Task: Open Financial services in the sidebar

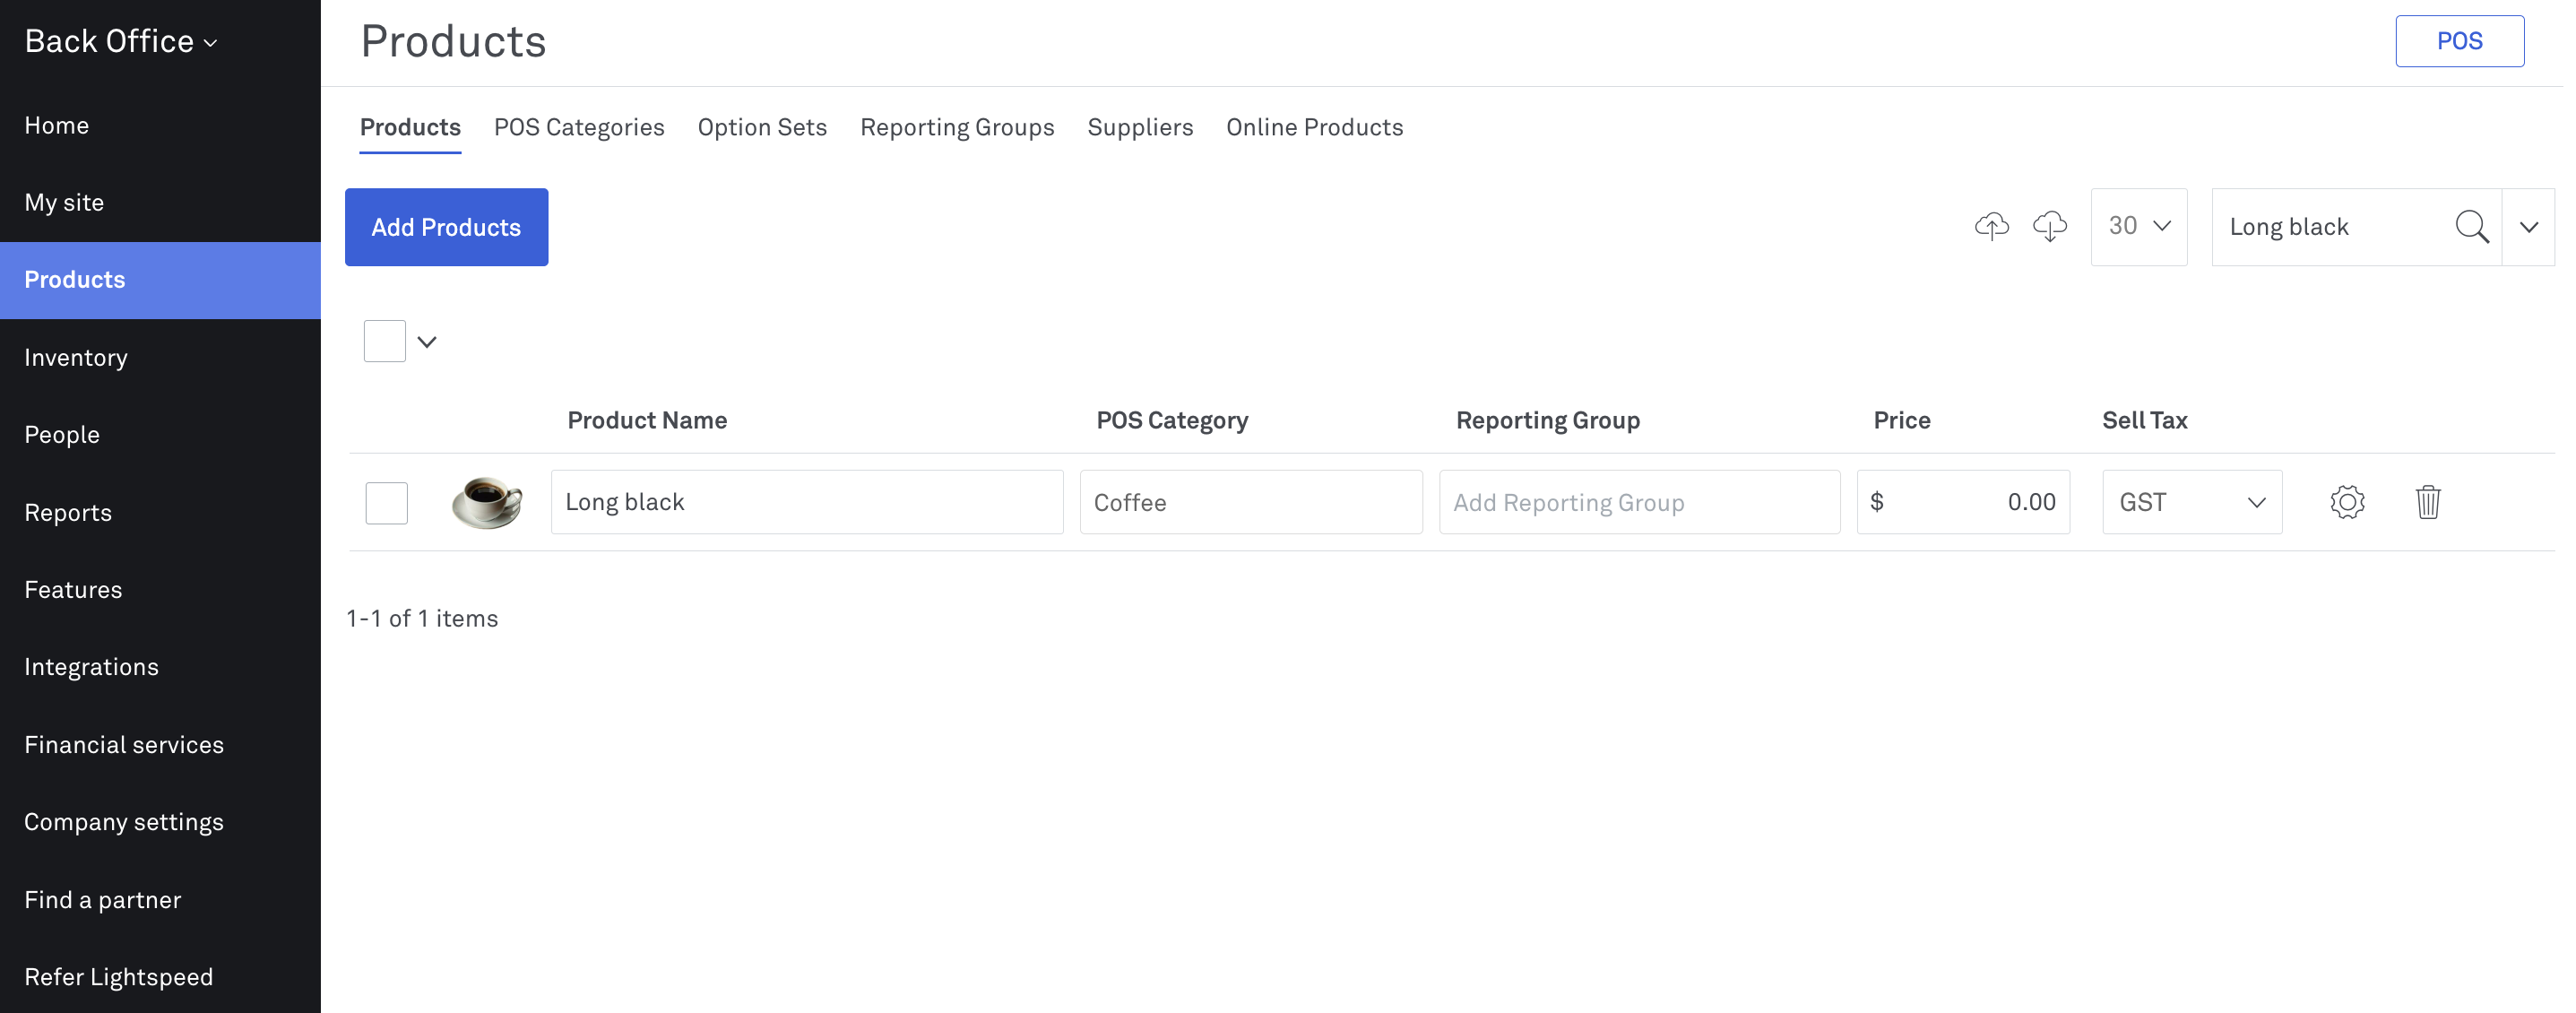Action: coord(160,745)
